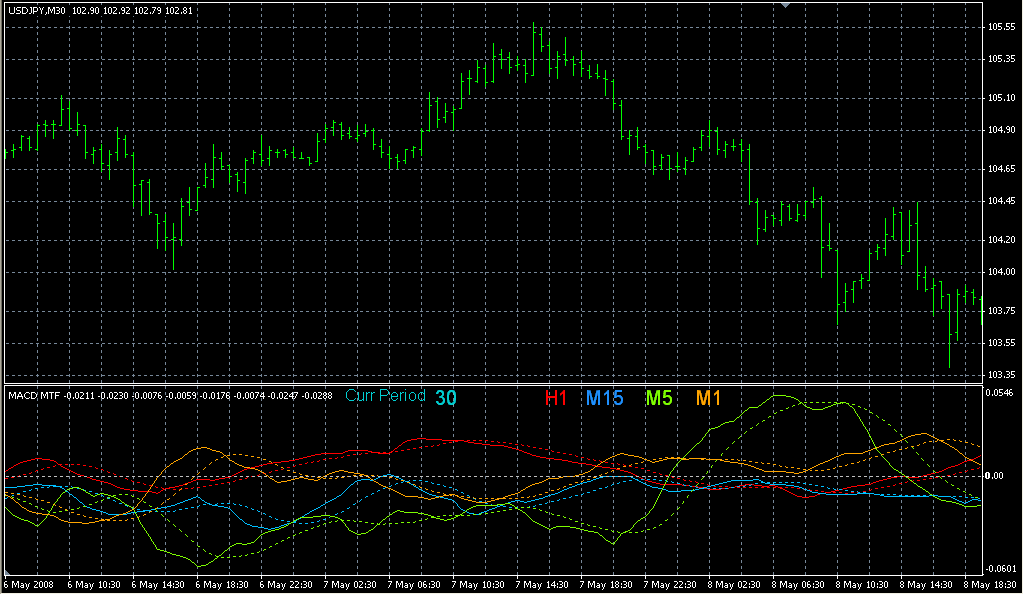Click the 6 May 2008 date label
This screenshot has height=594, width=1024.
coord(31,584)
